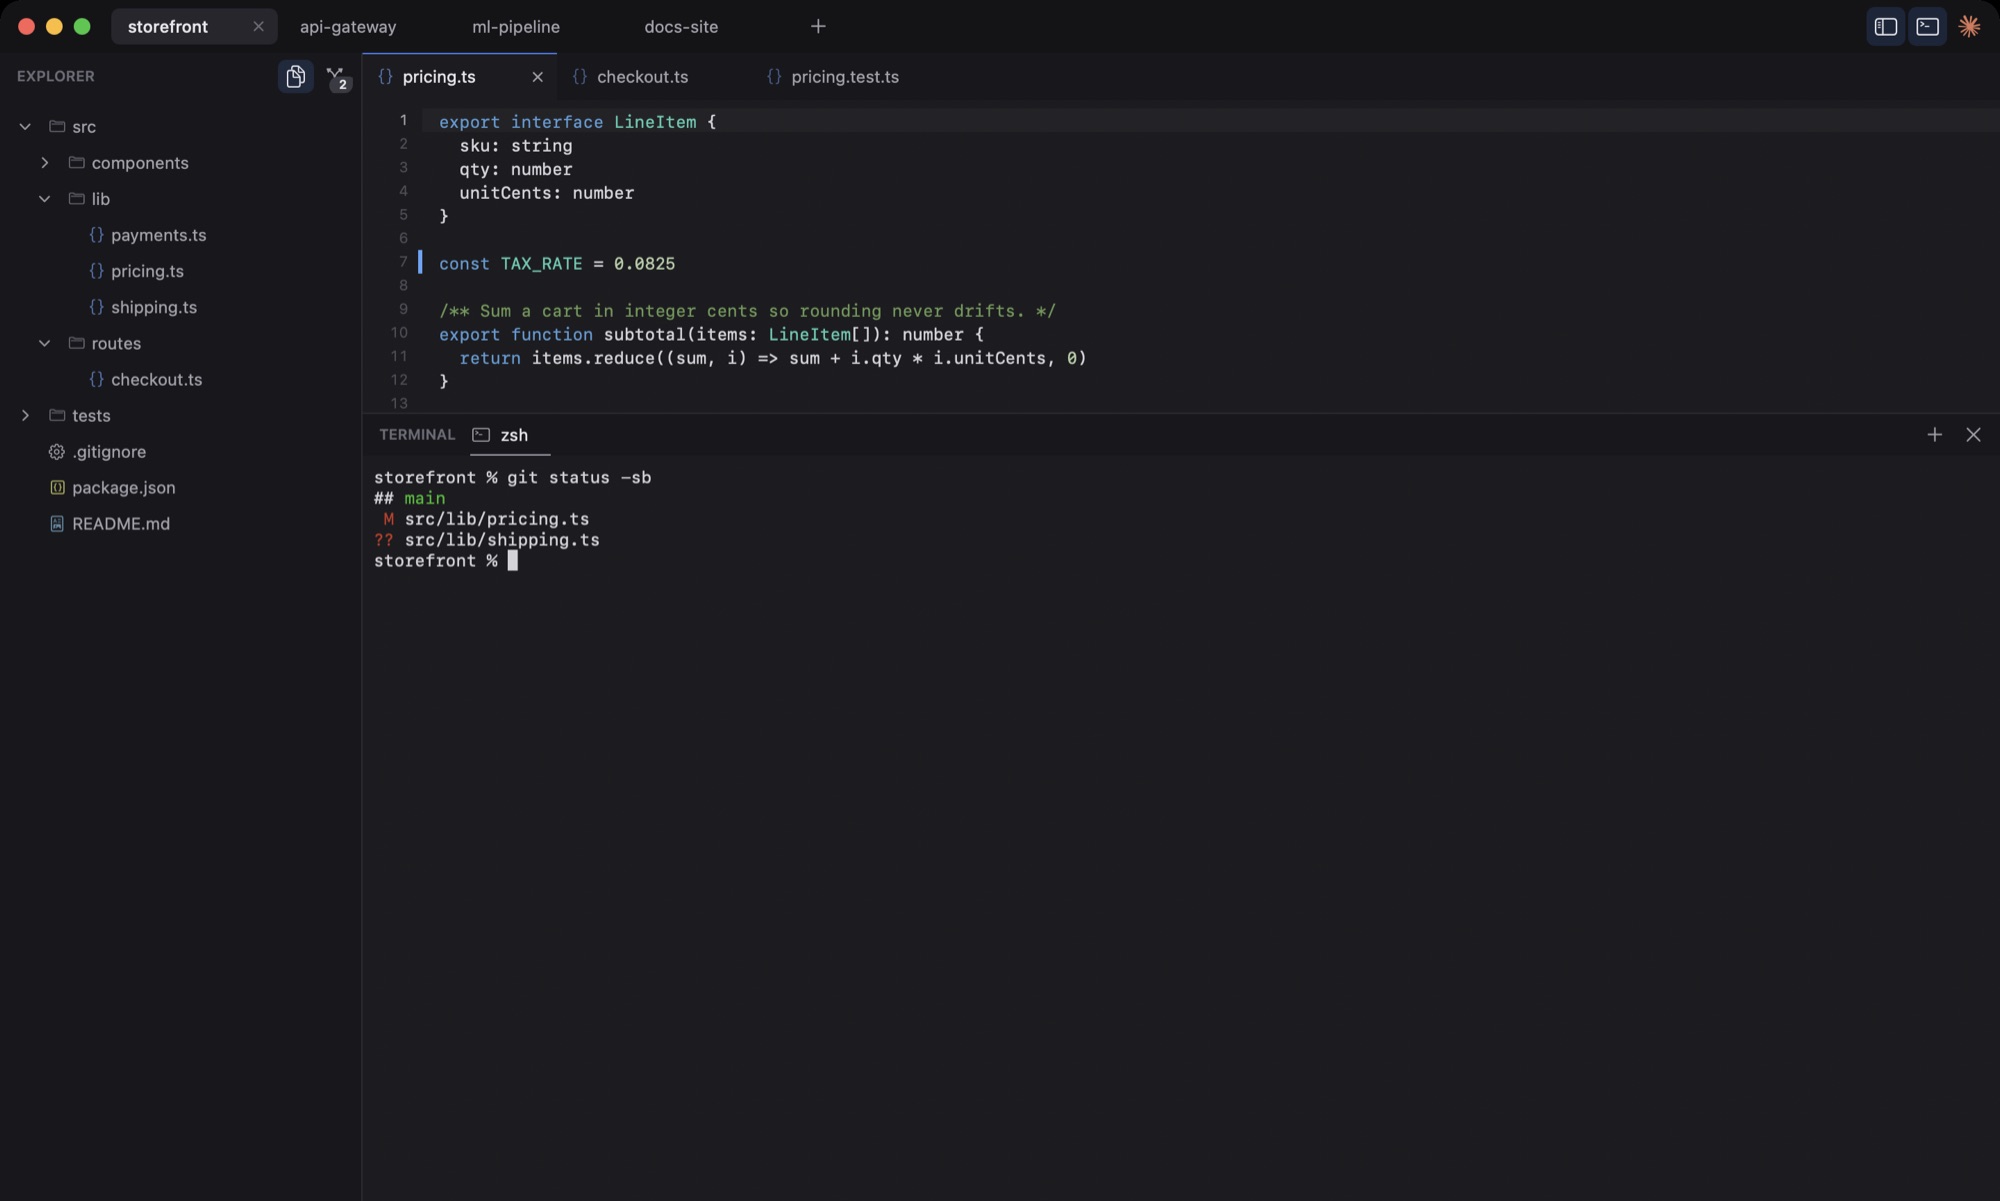Add a new project tab with plus
This screenshot has height=1201, width=2000.
pyautogui.click(x=818, y=27)
